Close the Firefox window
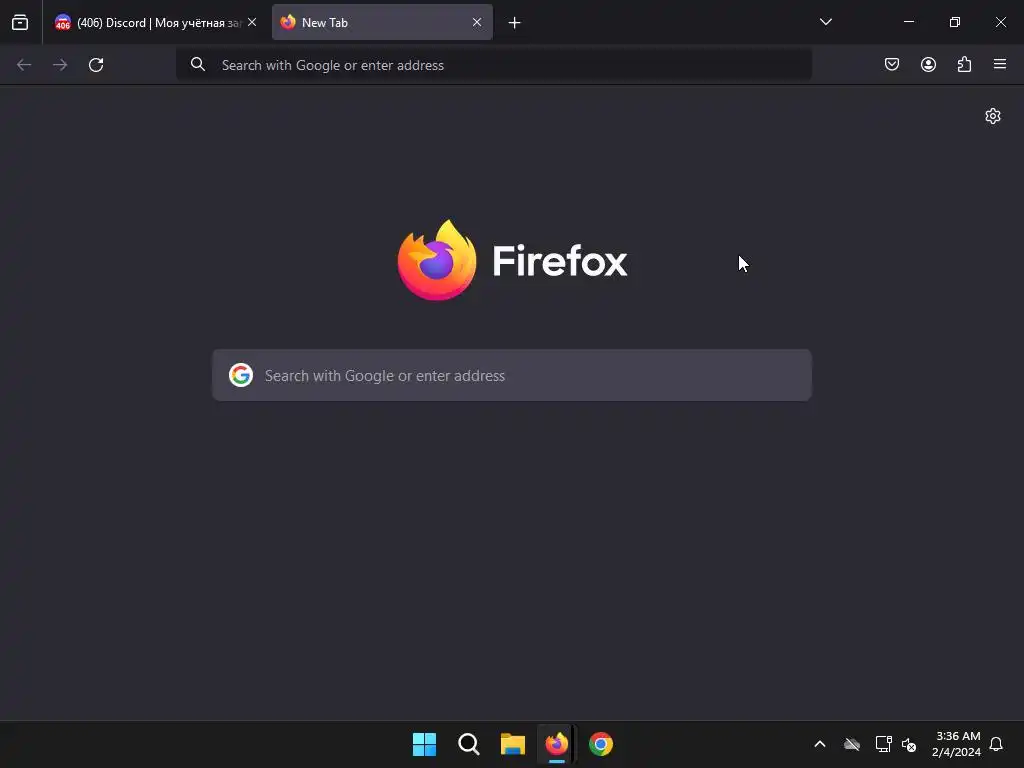 (1000, 22)
